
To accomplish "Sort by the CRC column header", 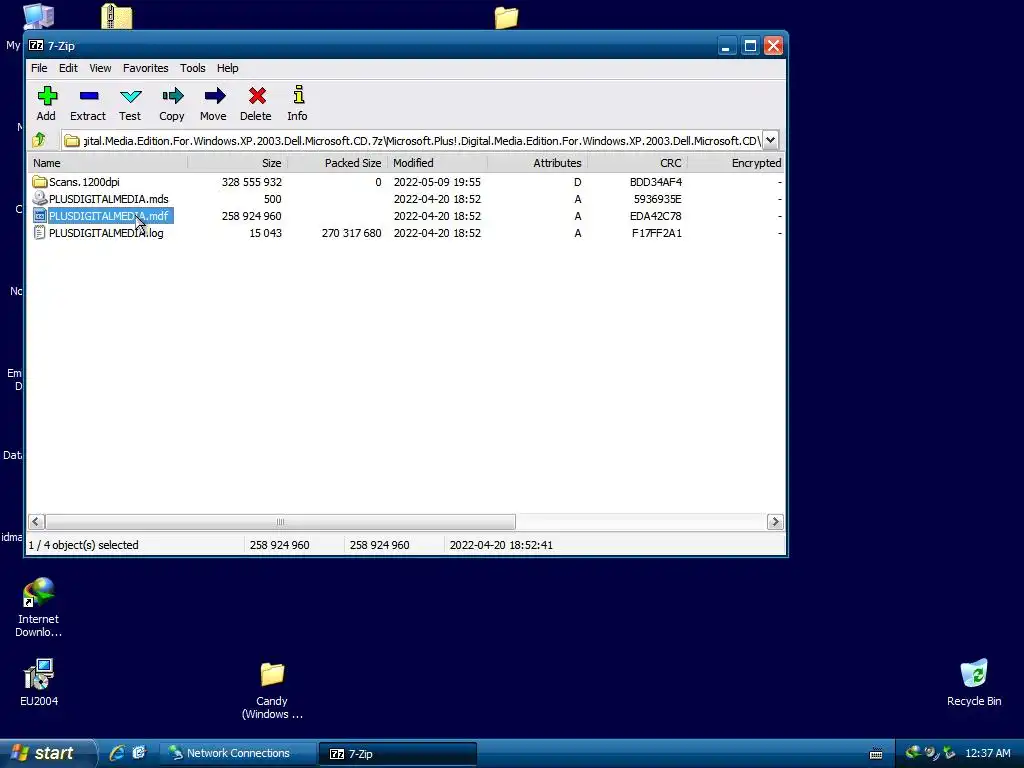I will [x=637, y=163].
